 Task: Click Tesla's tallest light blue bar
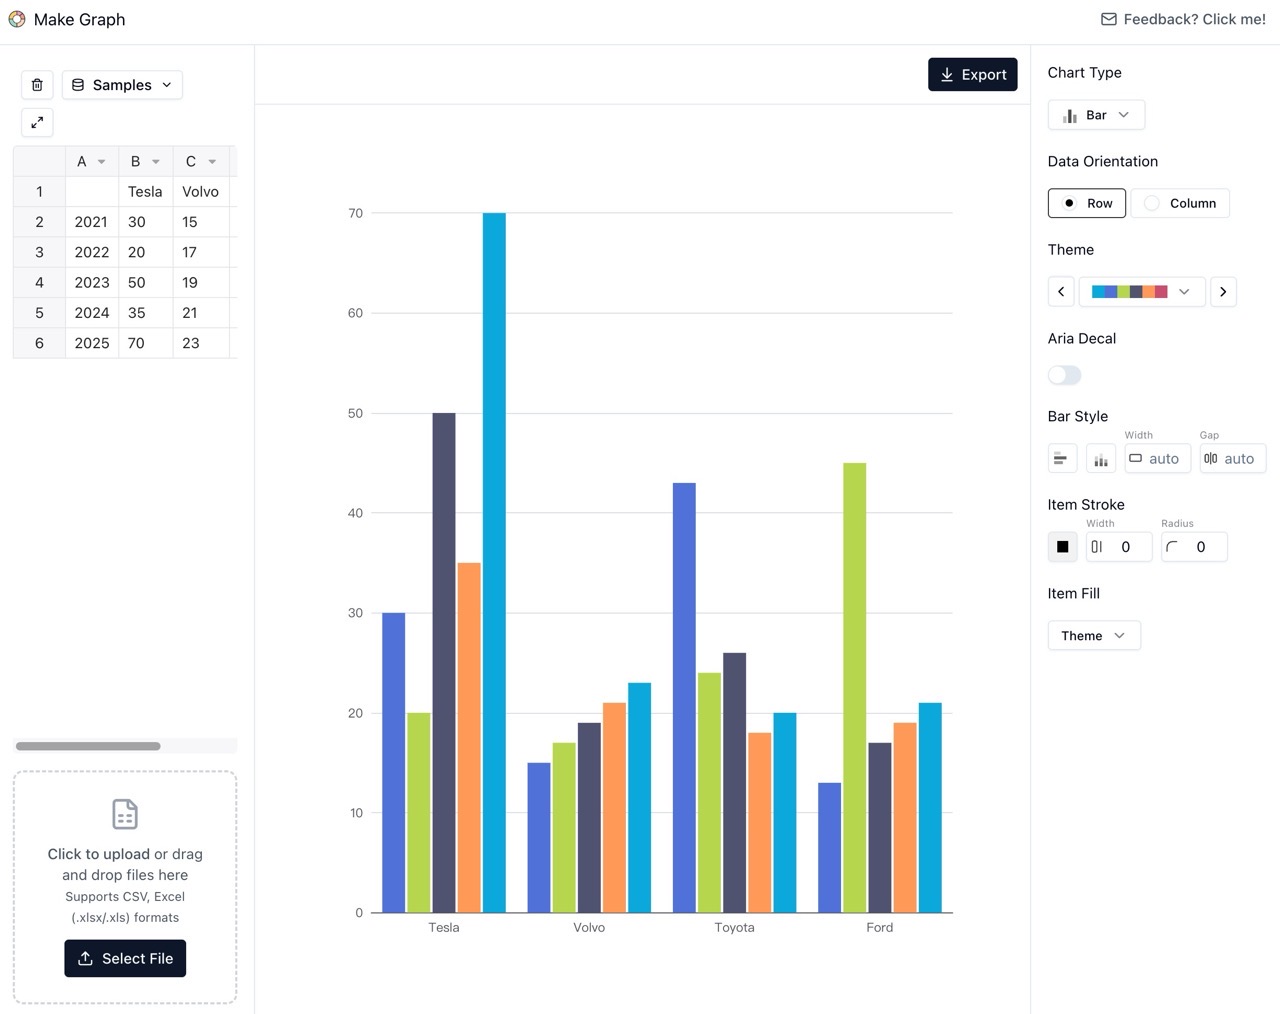pyautogui.click(x=494, y=562)
